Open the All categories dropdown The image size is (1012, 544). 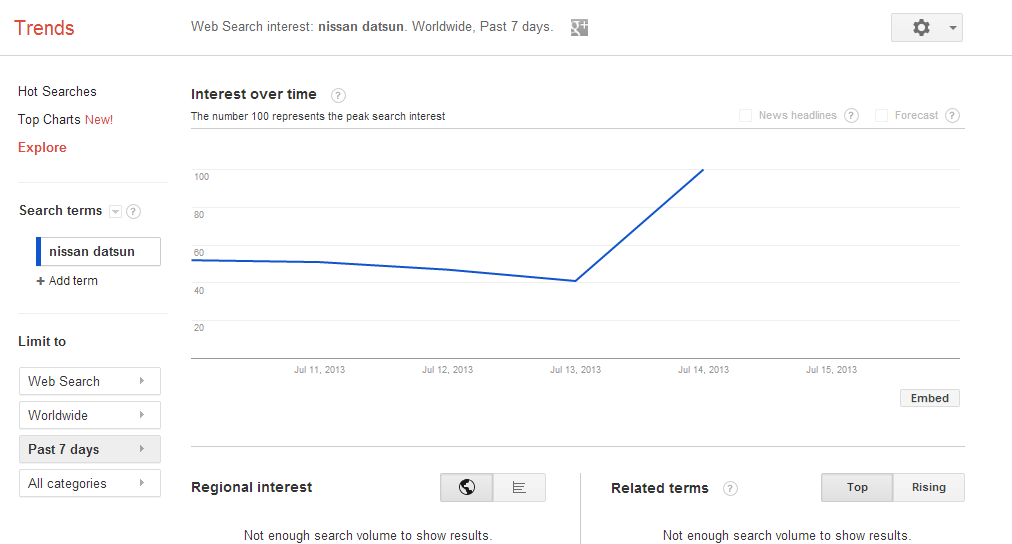[x=90, y=483]
